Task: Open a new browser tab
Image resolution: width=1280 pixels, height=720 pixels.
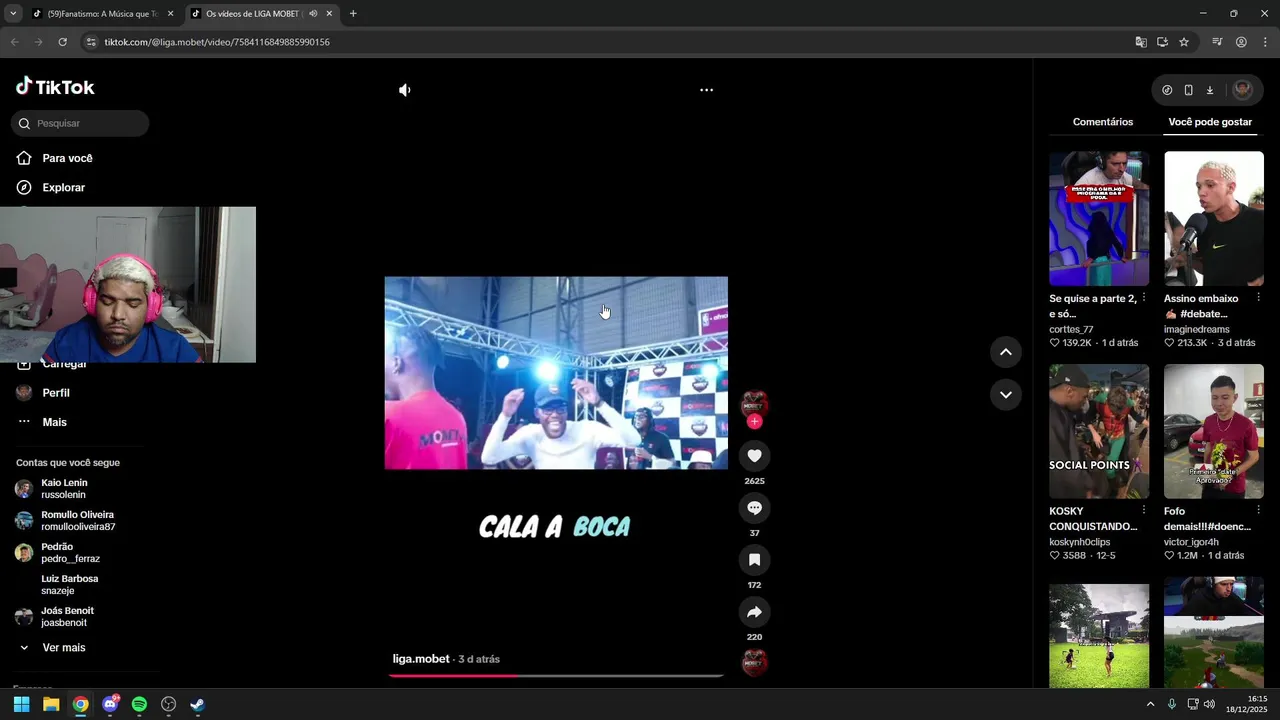Action: (353, 14)
